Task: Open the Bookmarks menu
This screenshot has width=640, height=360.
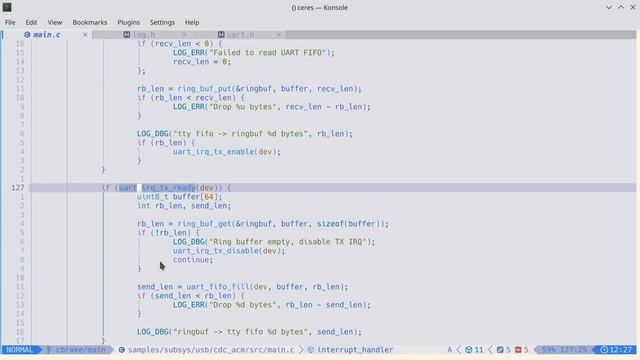Action: (x=90, y=22)
